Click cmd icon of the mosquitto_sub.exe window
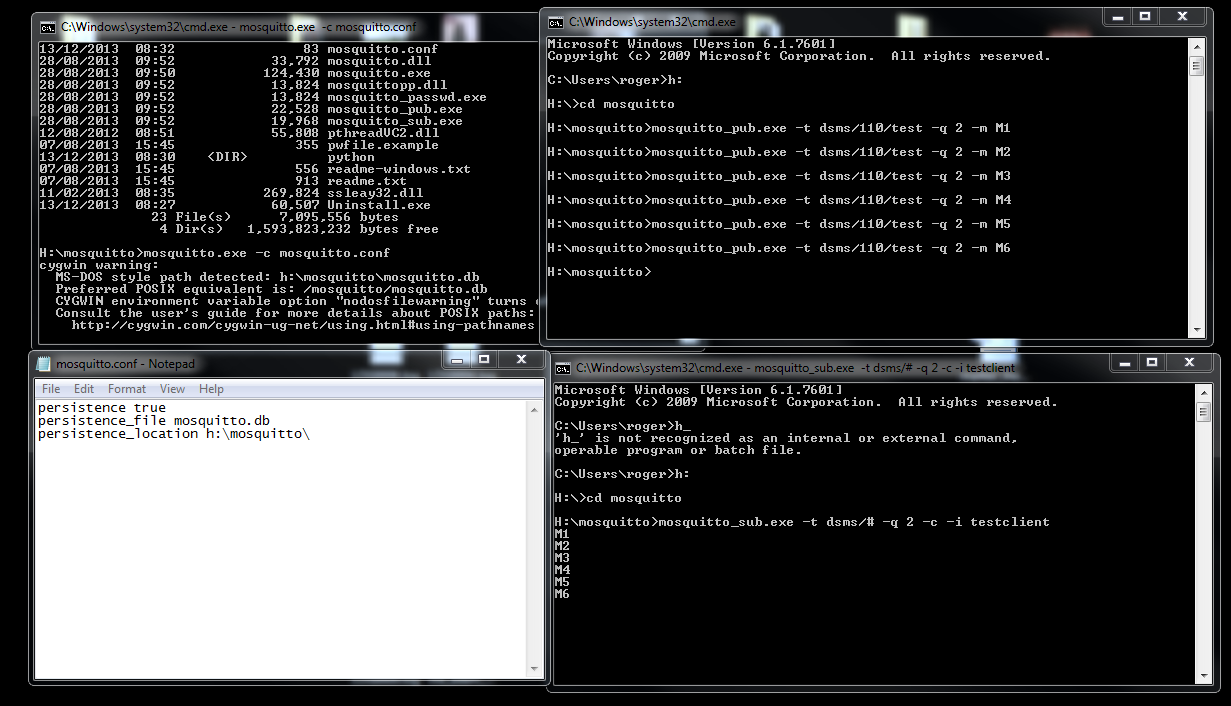The width and height of the screenshot is (1231, 706). [x=562, y=368]
